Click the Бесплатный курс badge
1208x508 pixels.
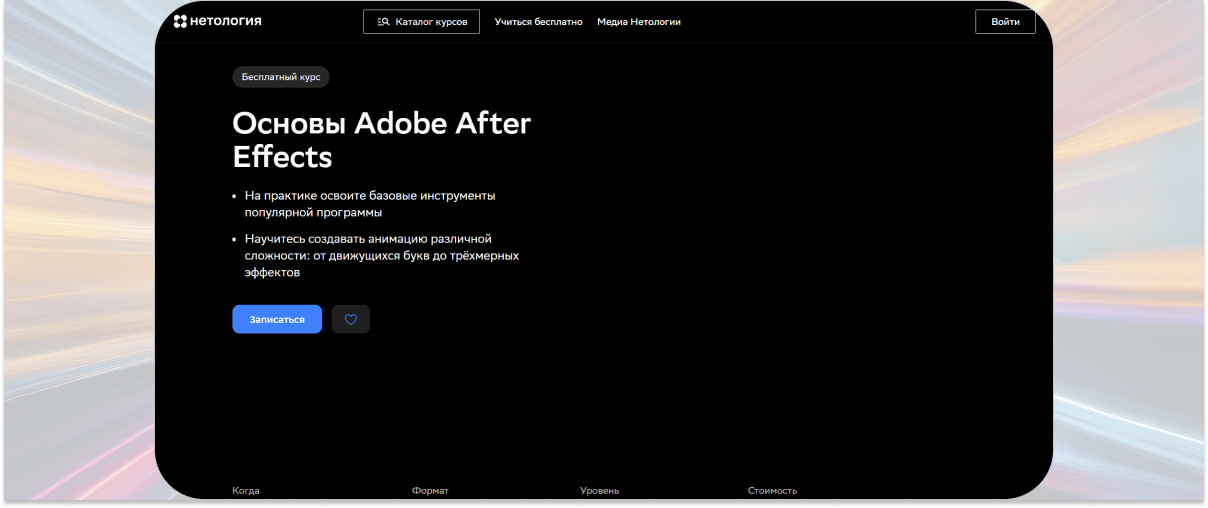tap(280, 77)
